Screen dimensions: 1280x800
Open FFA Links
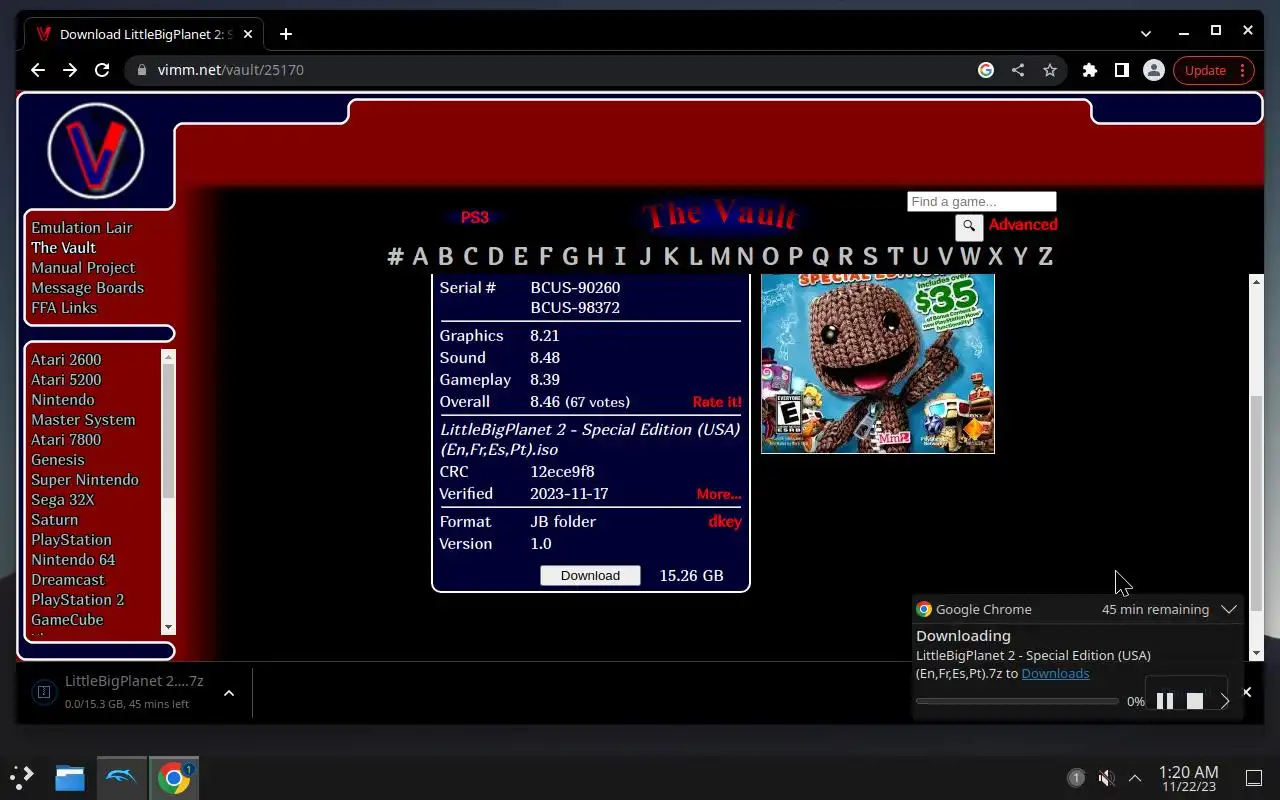click(x=64, y=308)
